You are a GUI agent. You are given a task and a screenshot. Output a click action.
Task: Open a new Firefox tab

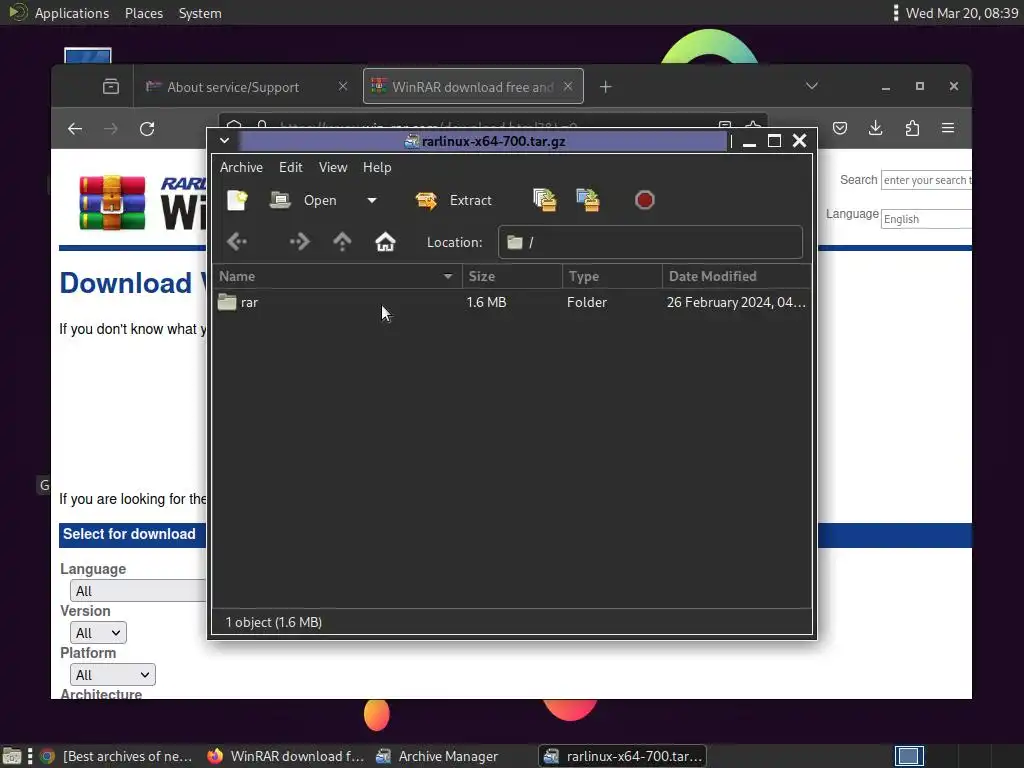click(605, 87)
